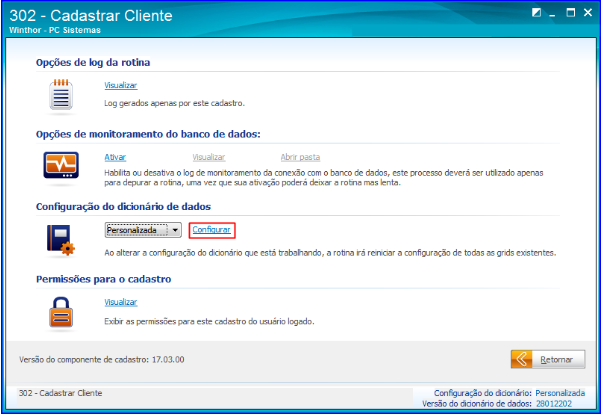Click status bar text 302 - Cadastrar Cliente
The width and height of the screenshot is (603, 416).
click(60, 393)
